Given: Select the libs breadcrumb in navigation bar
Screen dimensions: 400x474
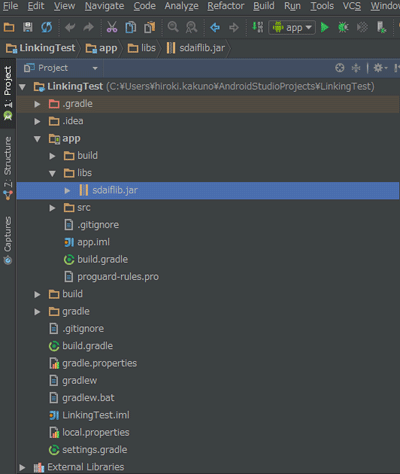Looking at the screenshot, I should click(142, 48).
